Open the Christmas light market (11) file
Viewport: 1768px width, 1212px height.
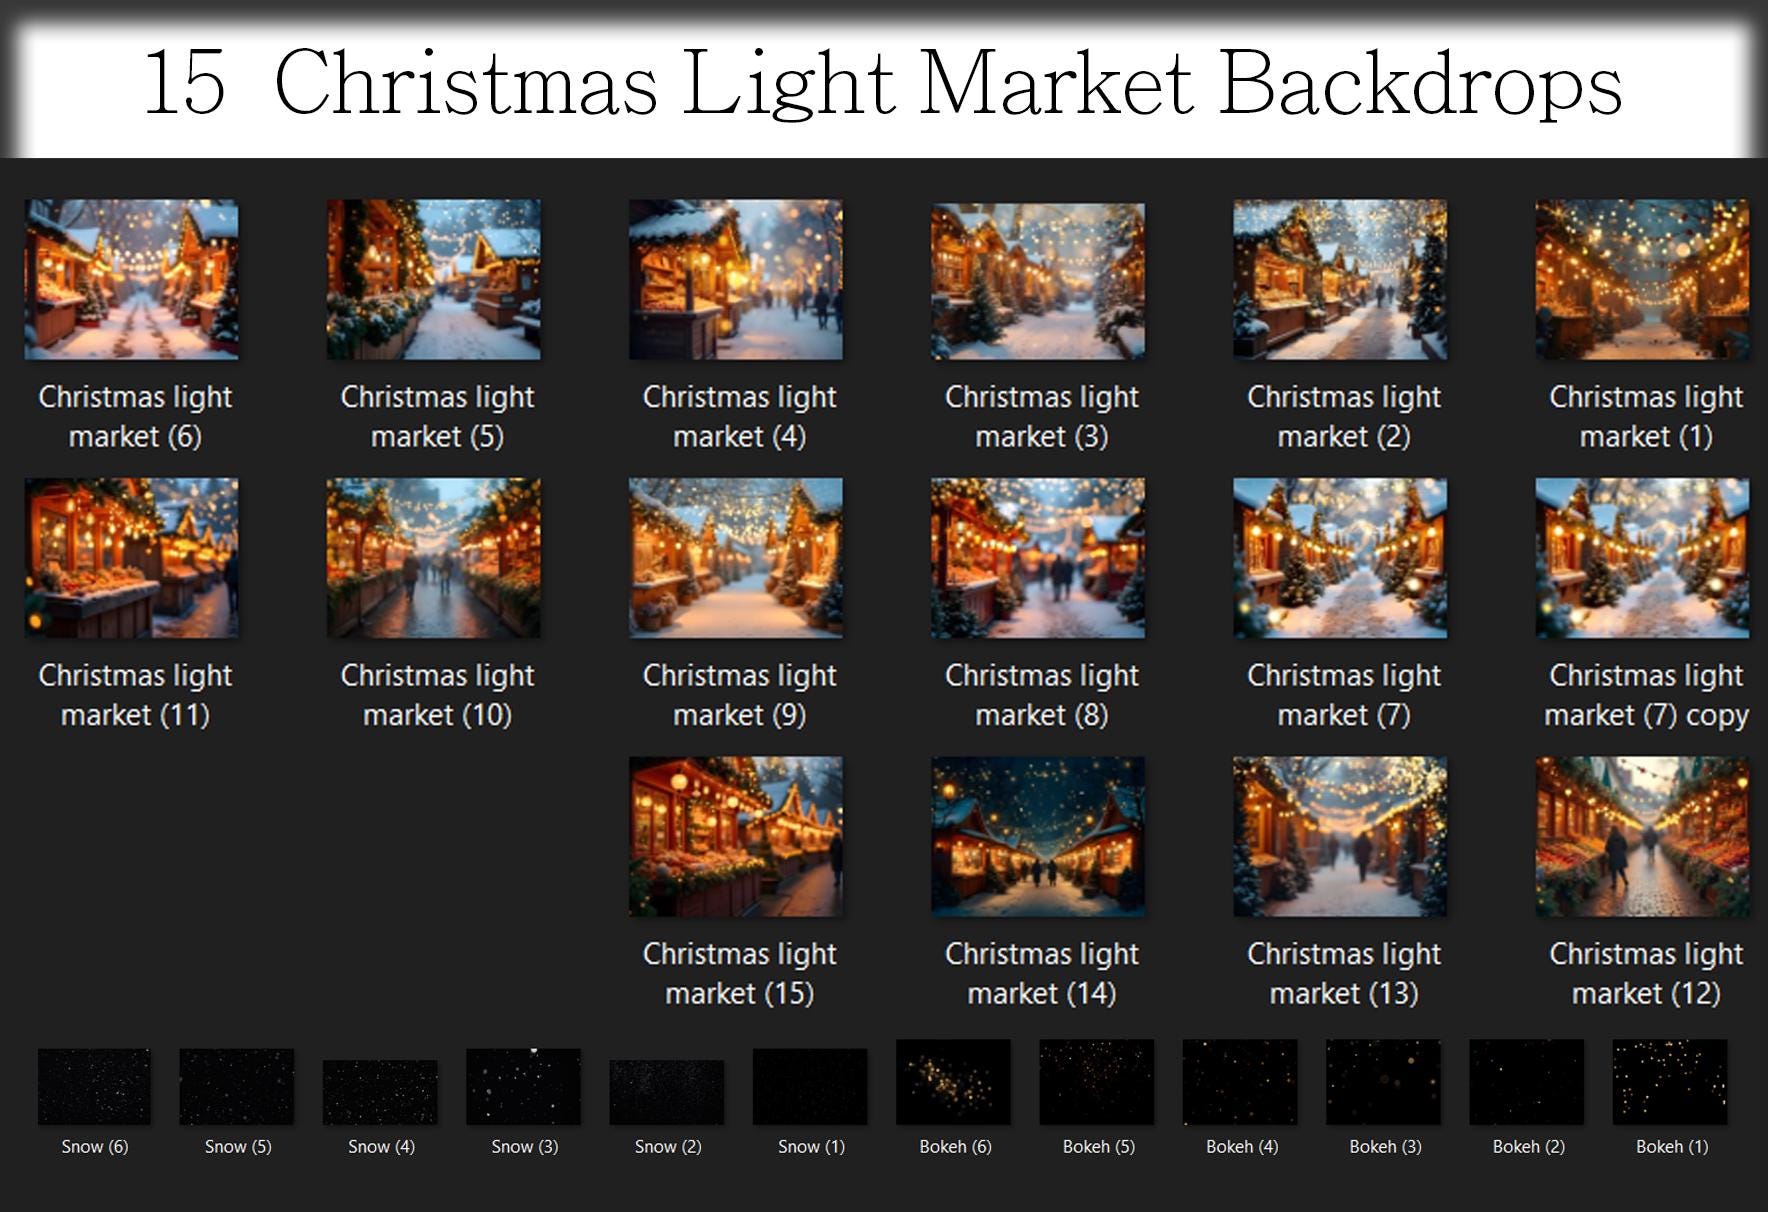(x=131, y=558)
